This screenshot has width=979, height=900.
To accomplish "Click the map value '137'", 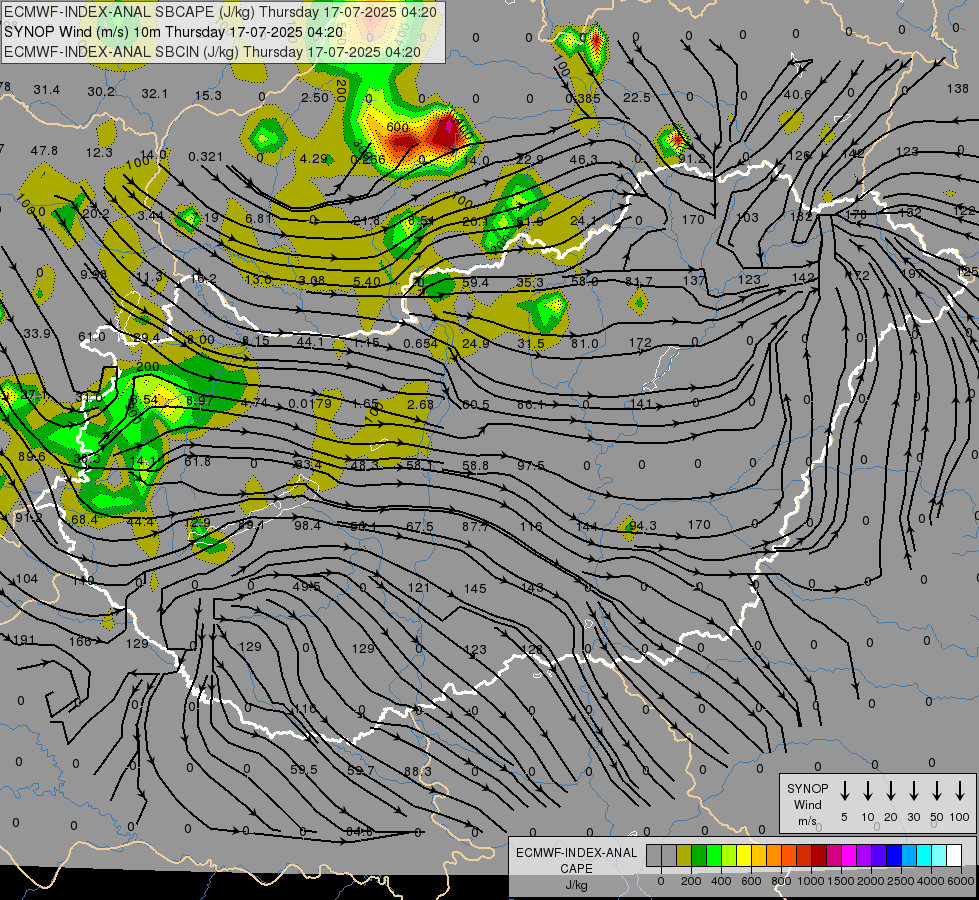I will pos(694,280).
